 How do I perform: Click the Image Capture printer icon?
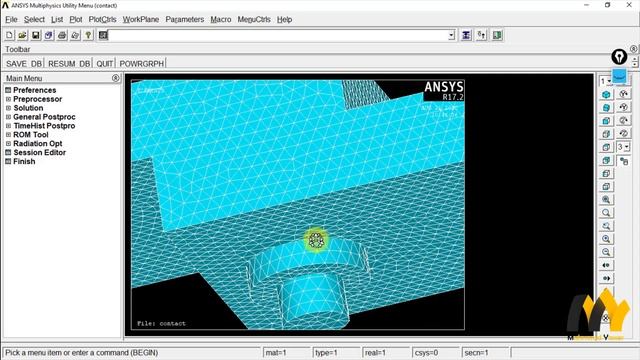click(62, 35)
